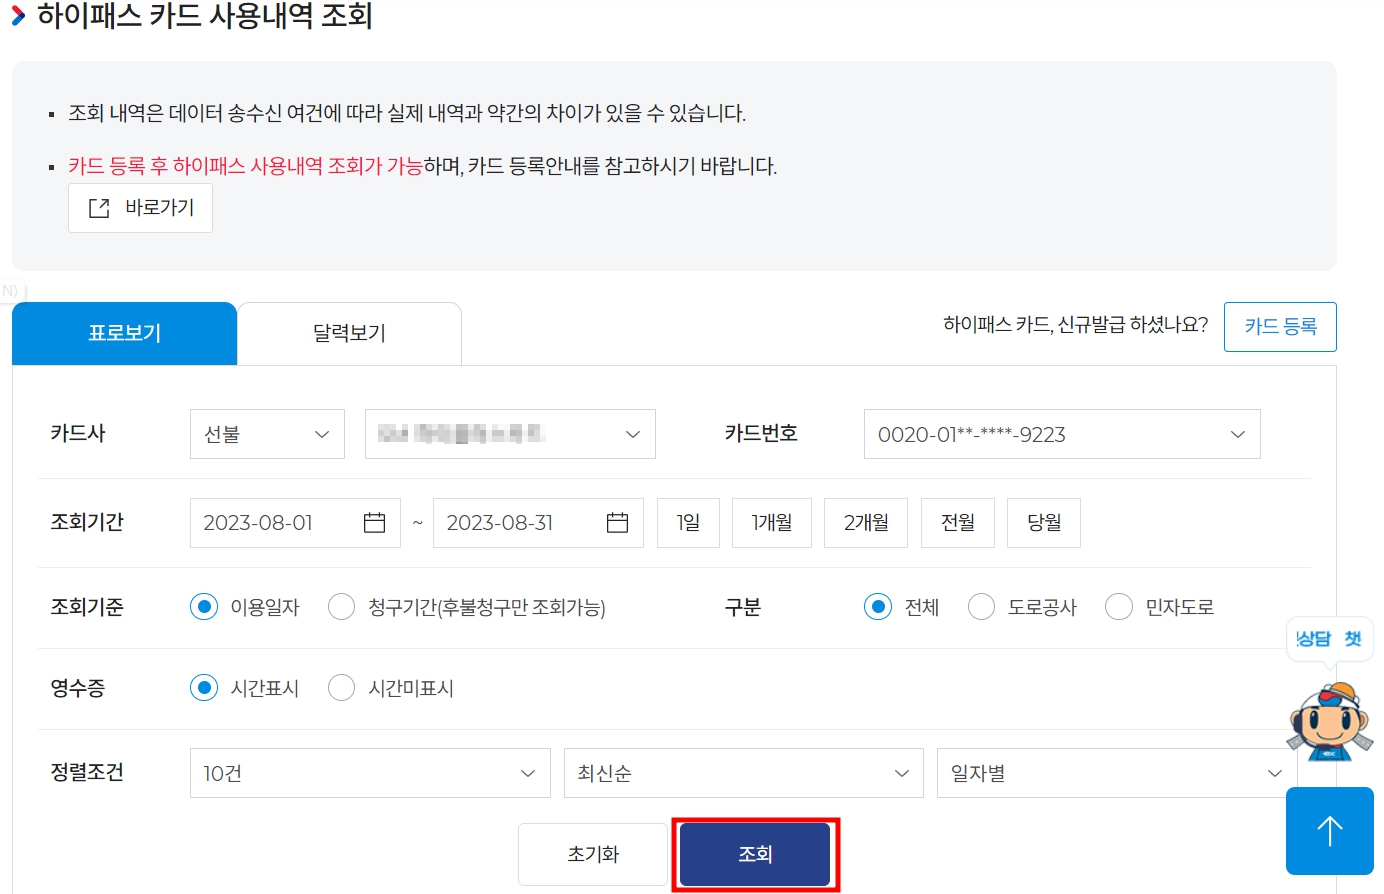Image resolution: width=1384 pixels, height=894 pixels.
Task: Select the 청구기간 radio button
Action: (341, 606)
